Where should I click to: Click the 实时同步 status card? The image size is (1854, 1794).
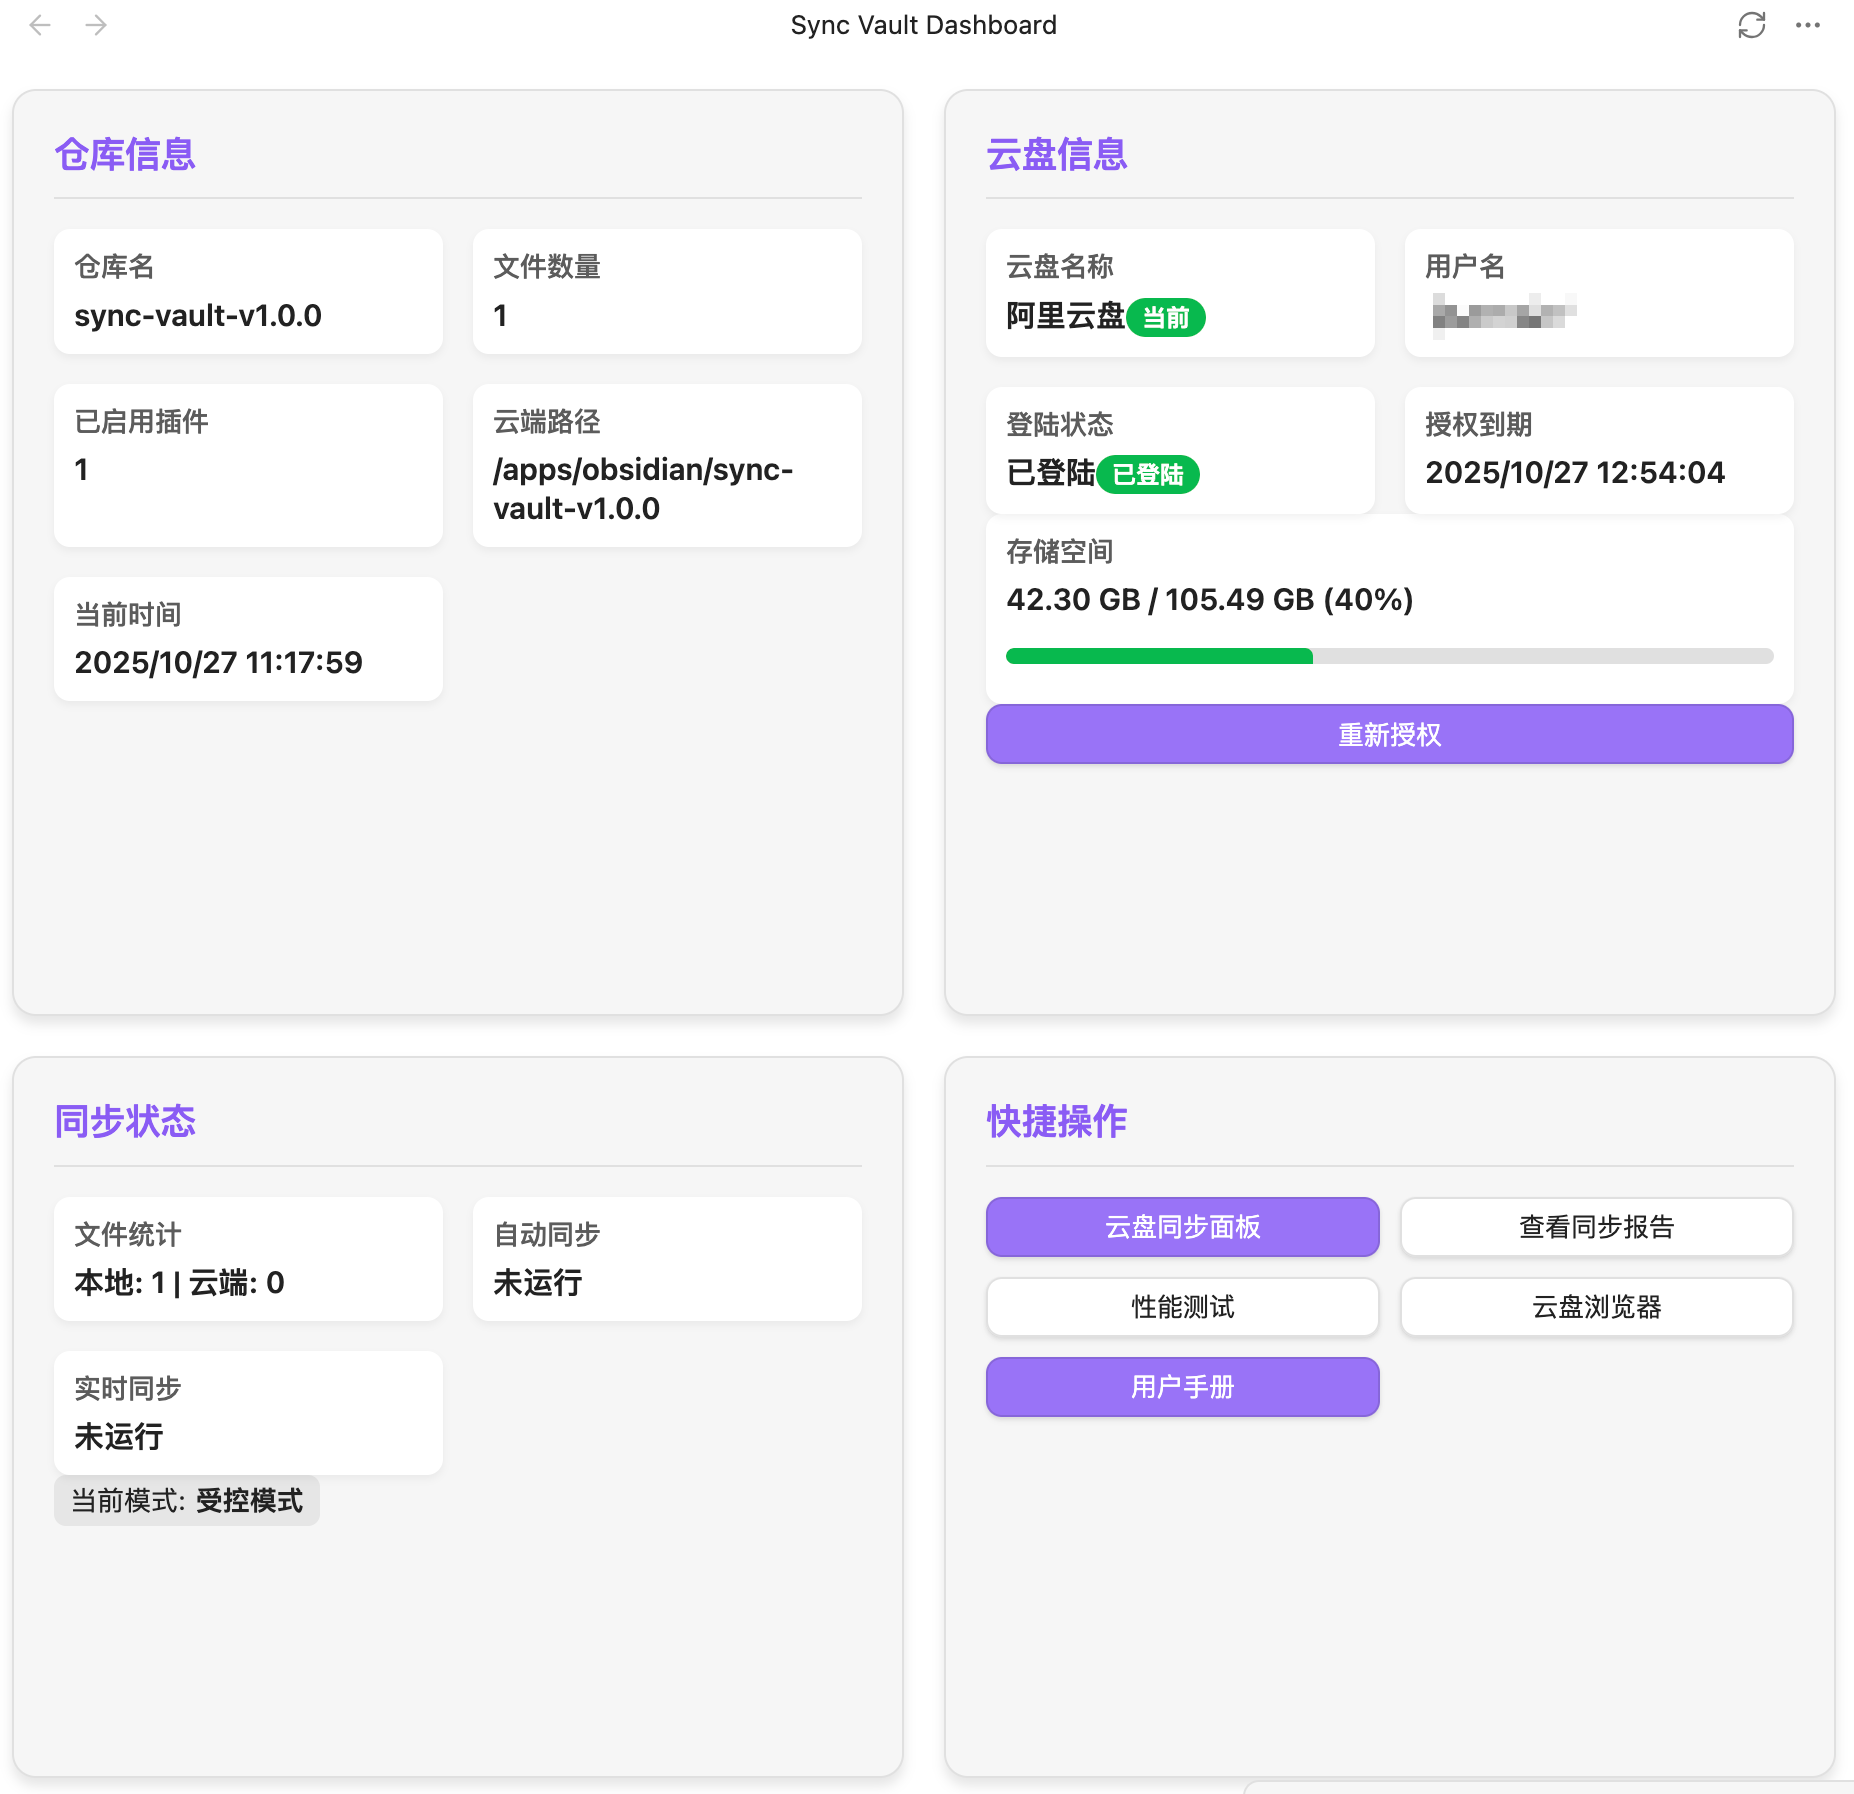pyautogui.click(x=248, y=1412)
